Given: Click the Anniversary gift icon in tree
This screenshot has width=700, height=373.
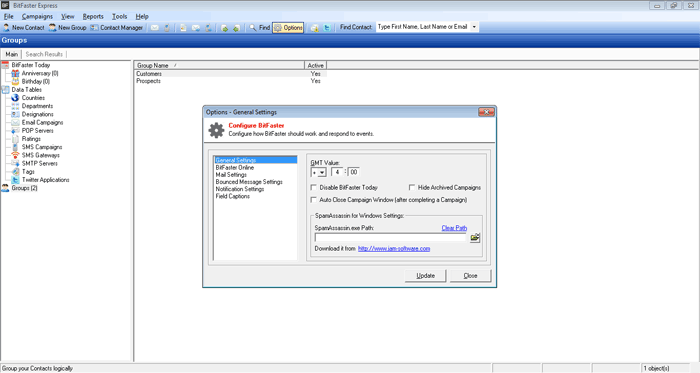Looking at the screenshot, I should [15, 73].
